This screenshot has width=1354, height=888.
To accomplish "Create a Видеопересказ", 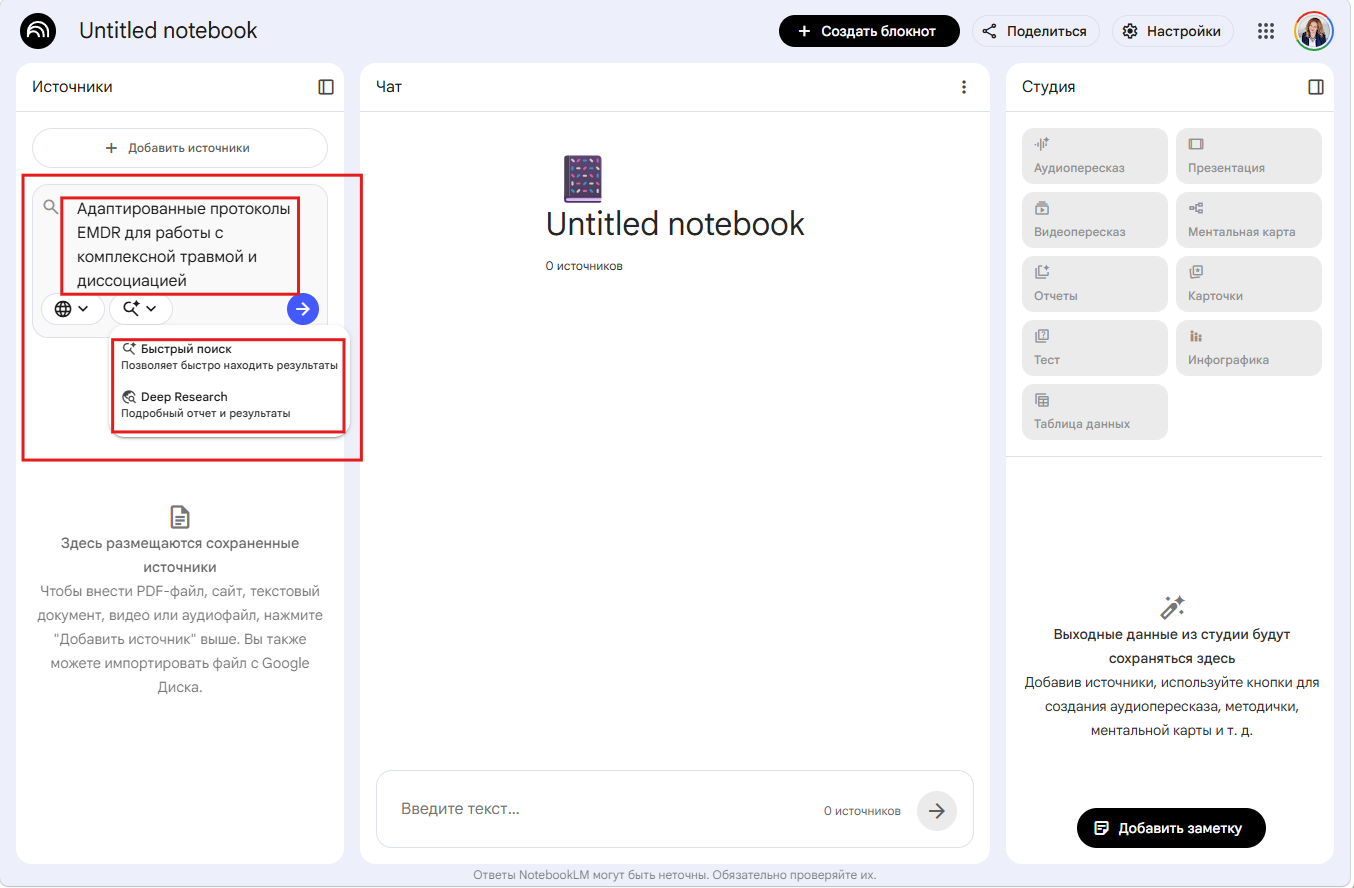I will (1095, 220).
